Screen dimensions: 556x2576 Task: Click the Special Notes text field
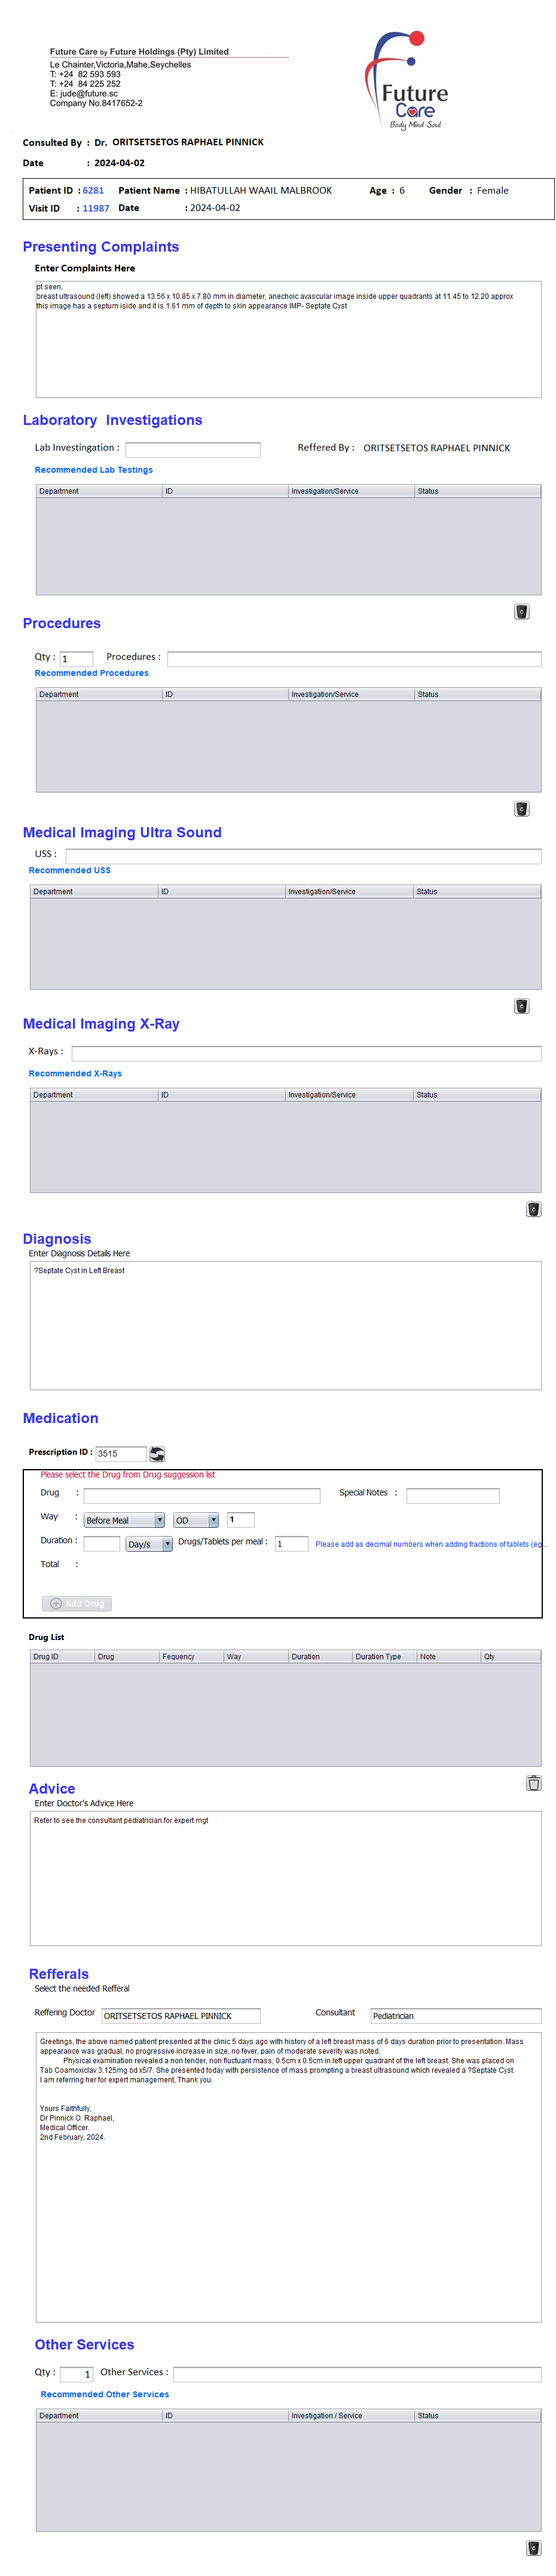[452, 1495]
